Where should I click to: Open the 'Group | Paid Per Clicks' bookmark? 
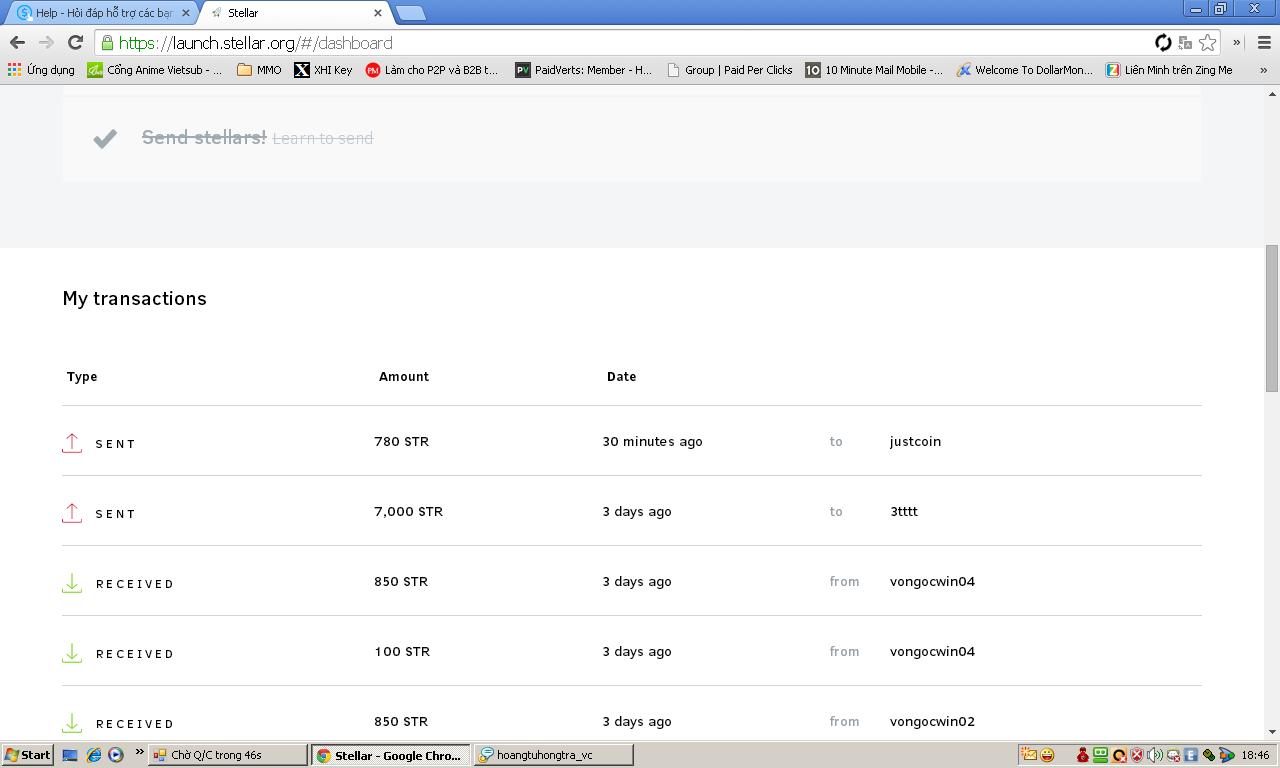729,70
